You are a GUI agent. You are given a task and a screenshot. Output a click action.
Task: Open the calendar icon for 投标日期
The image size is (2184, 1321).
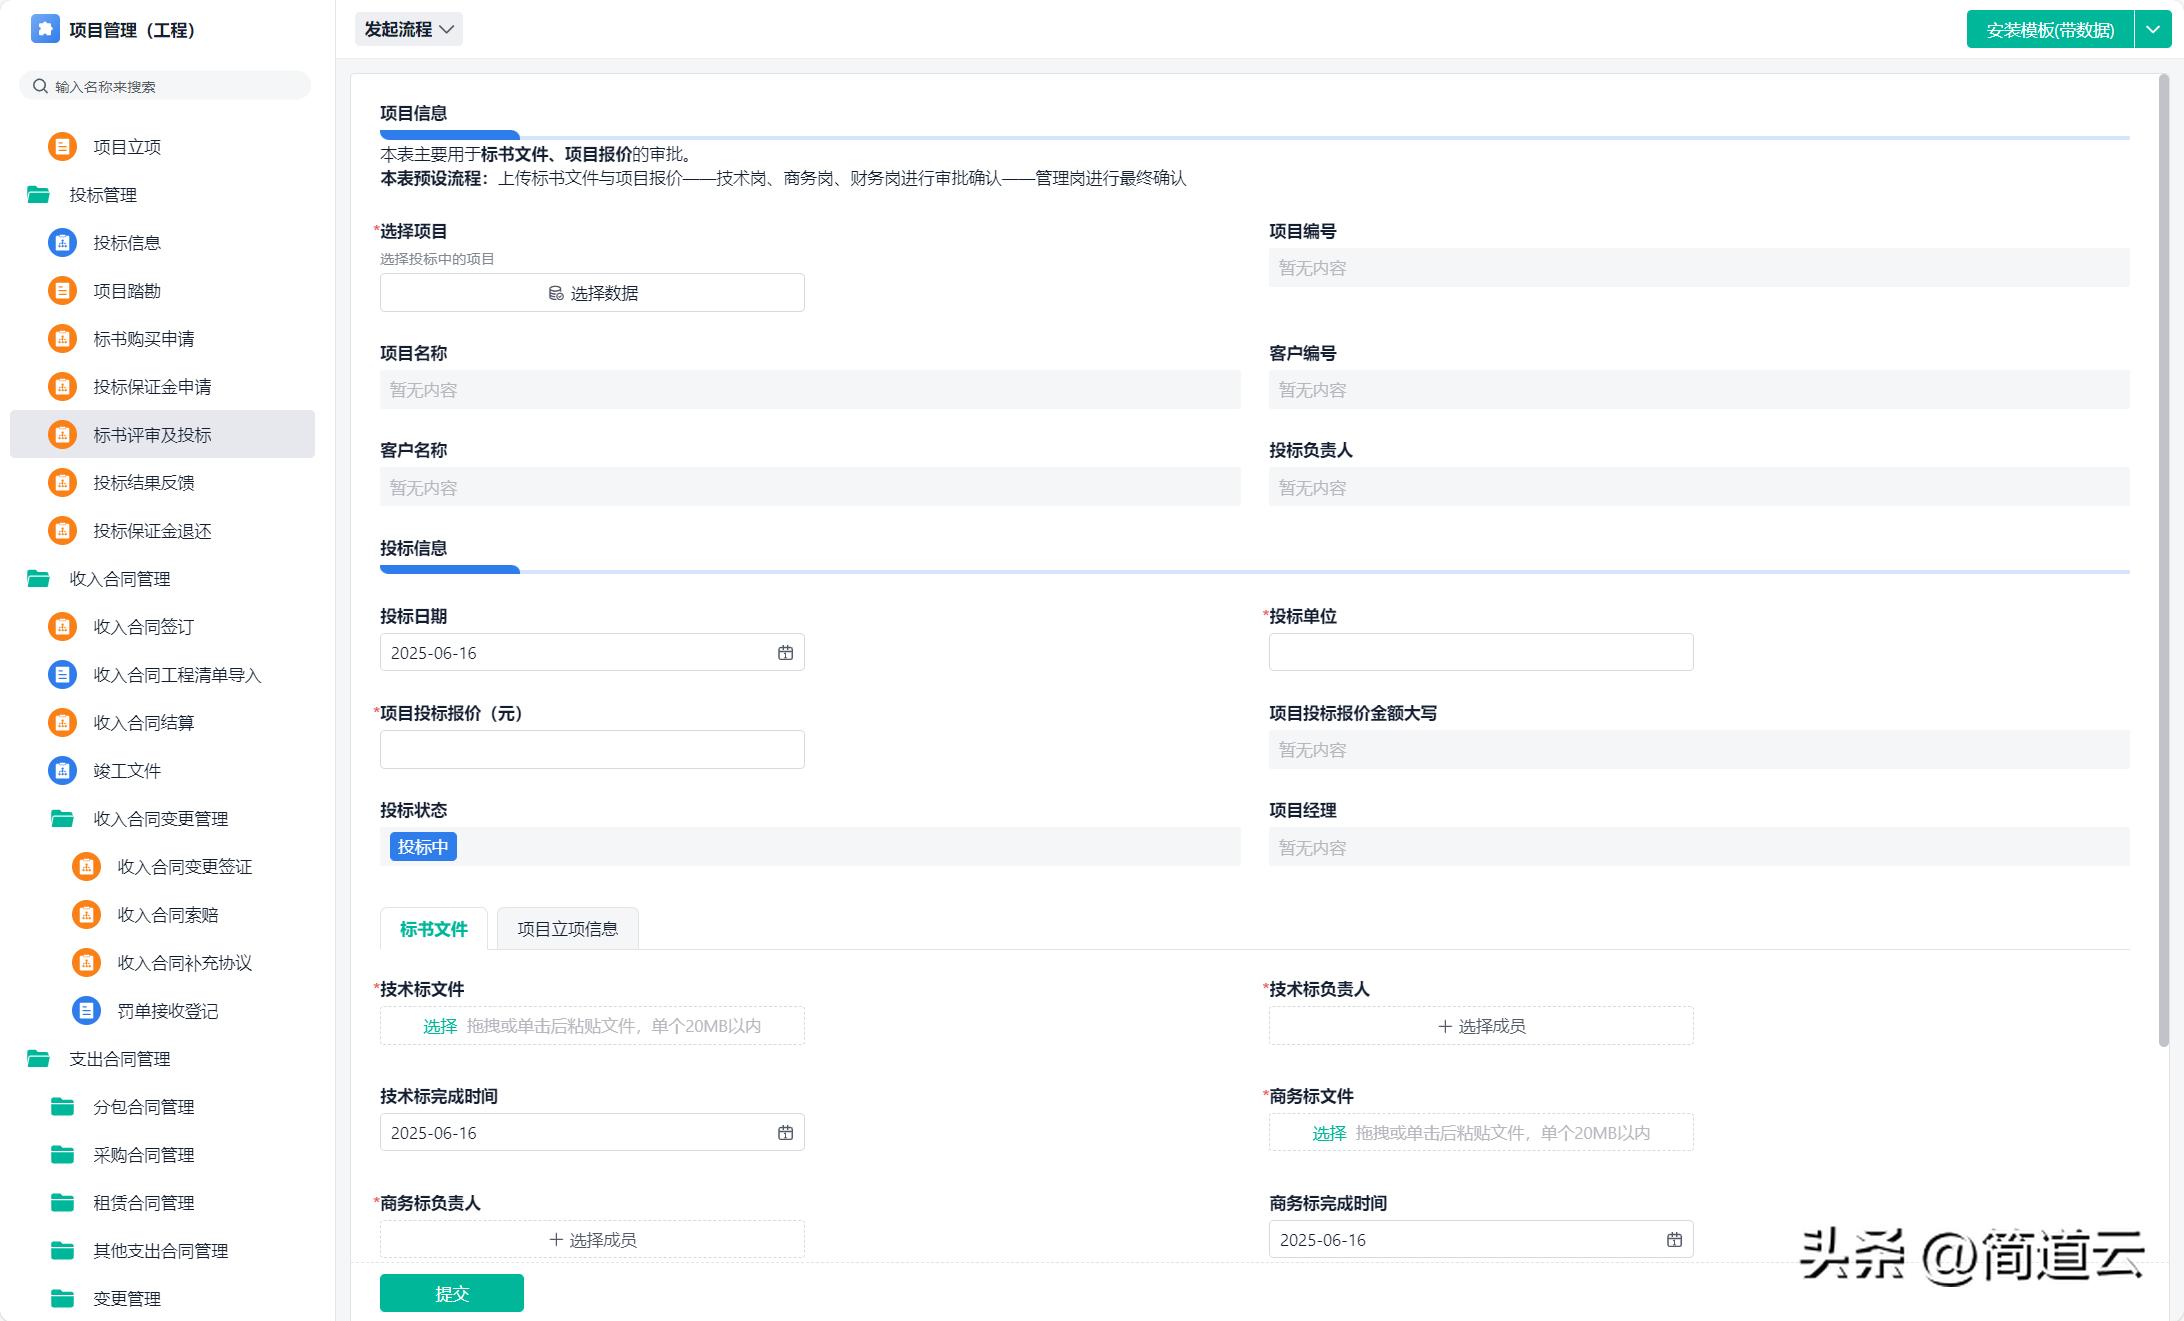pyautogui.click(x=785, y=653)
